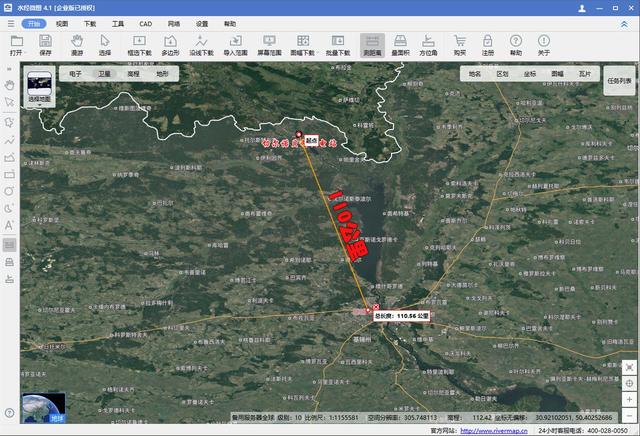This screenshot has height=436, width=640.
Task: Open the CAD ribbon tab
Action: click(146, 24)
